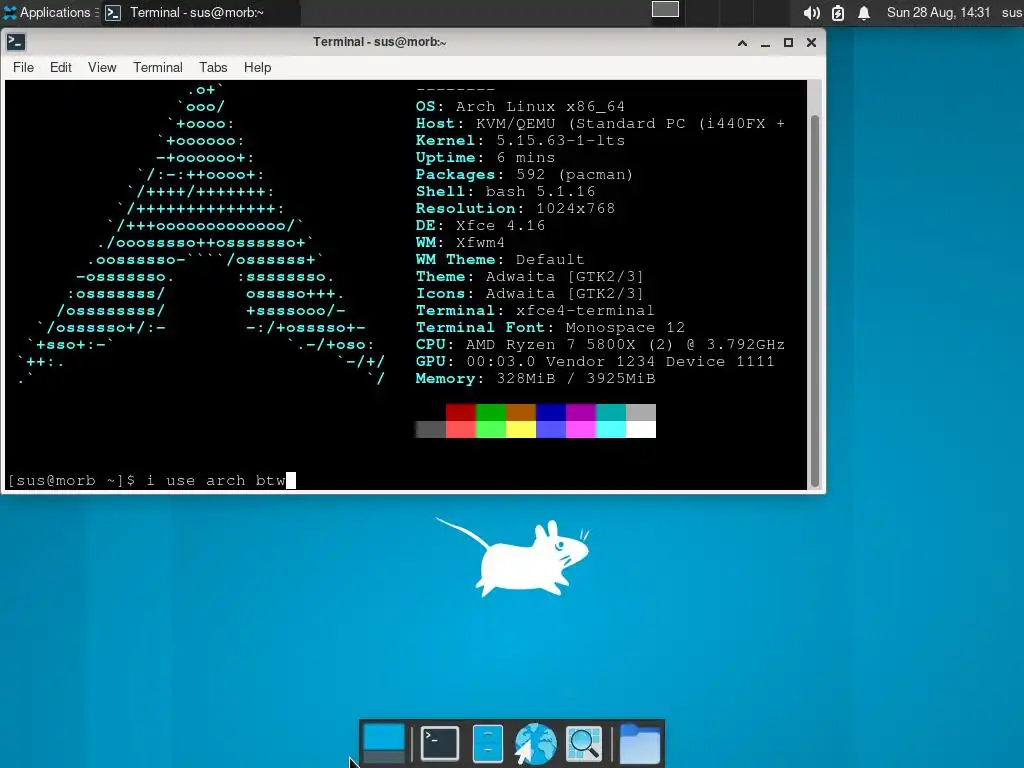Open the File menu

(x=24, y=67)
